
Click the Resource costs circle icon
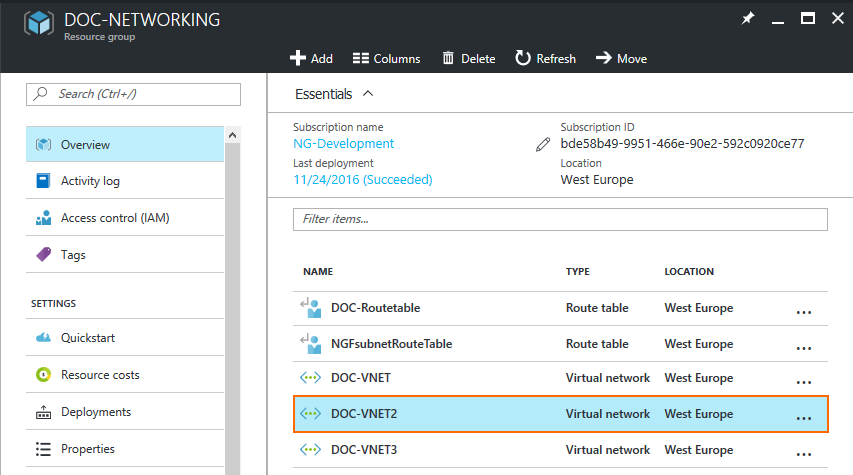[x=44, y=374]
